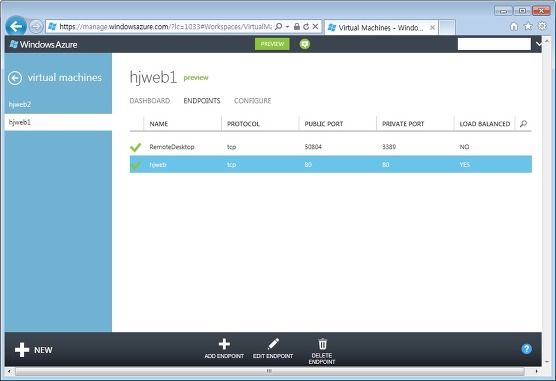Open a new blank browser tab
This screenshot has height=381, width=556.
[x=447, y=28]
